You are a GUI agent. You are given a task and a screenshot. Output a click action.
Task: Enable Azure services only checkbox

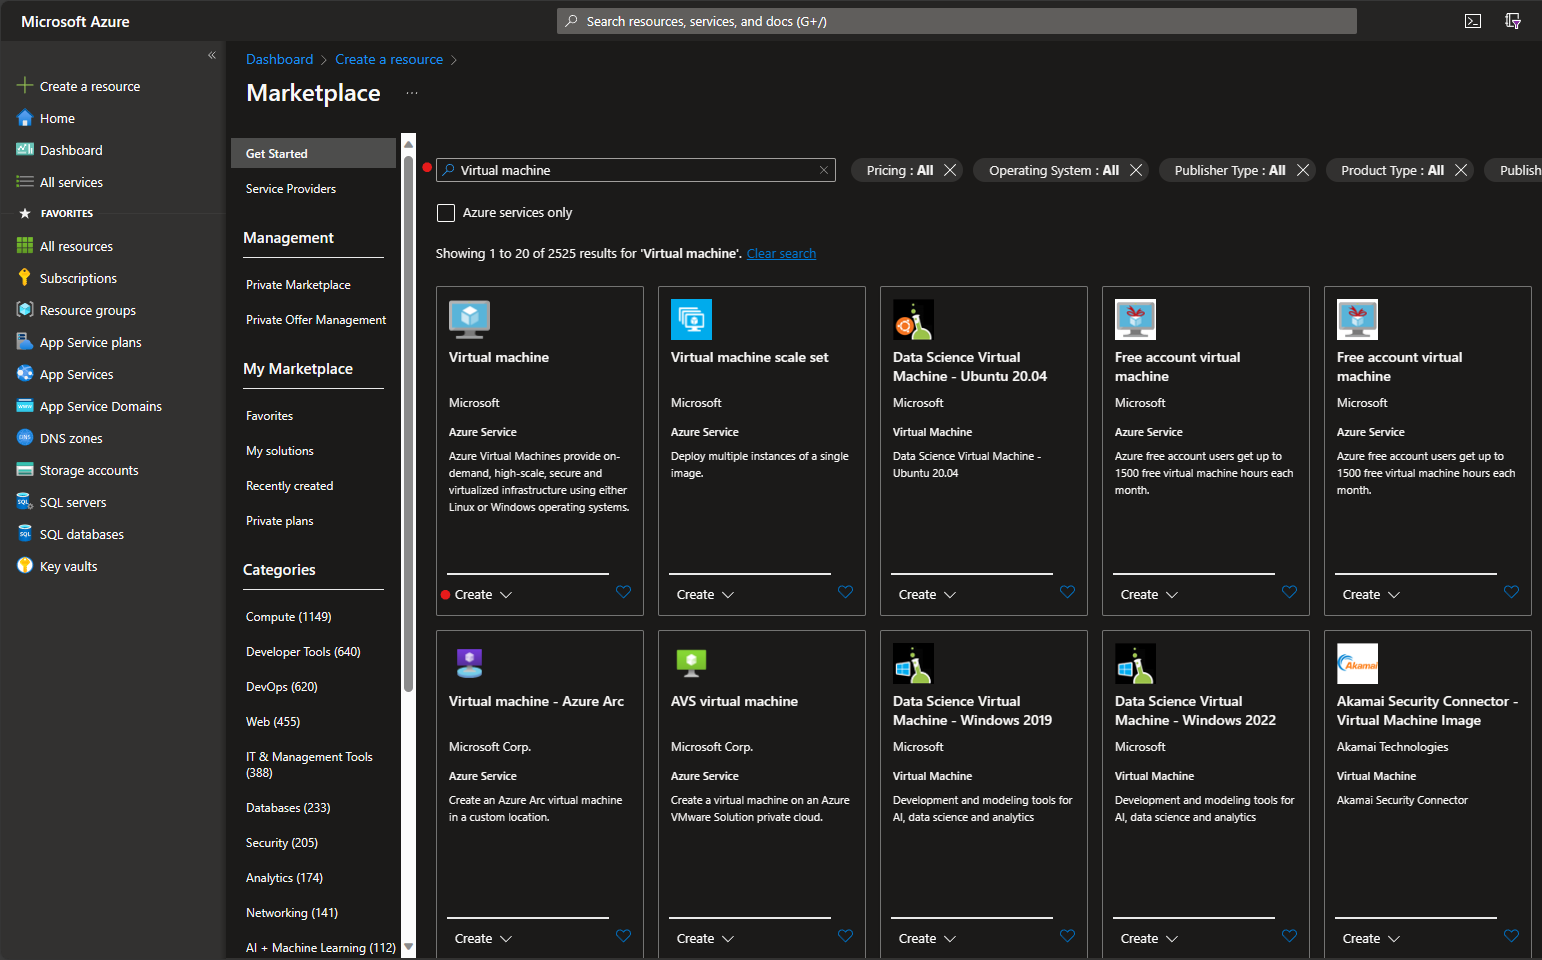pyautogui.click(x=446, y=213)
